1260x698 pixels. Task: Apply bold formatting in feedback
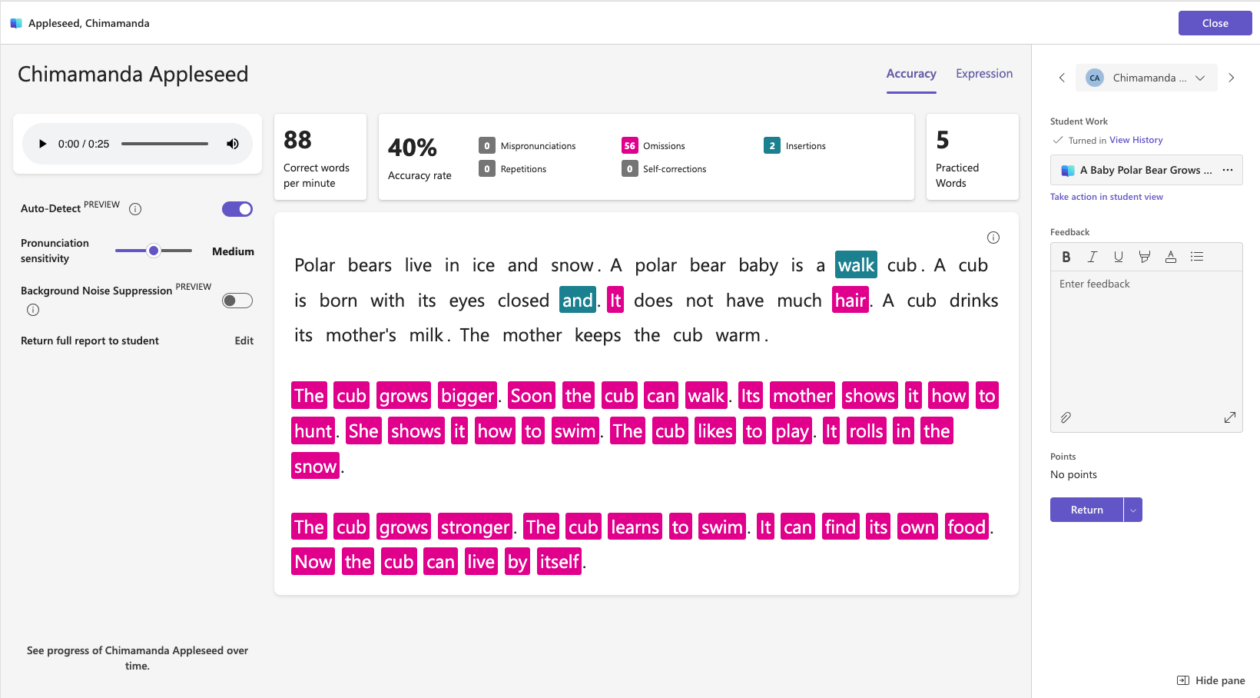(1066, 257)
